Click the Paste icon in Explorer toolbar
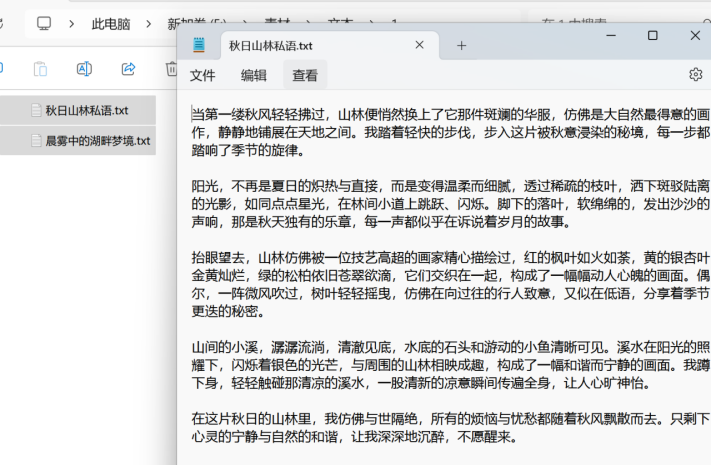The width and height of the screenshot is (712, 465). 40,69
